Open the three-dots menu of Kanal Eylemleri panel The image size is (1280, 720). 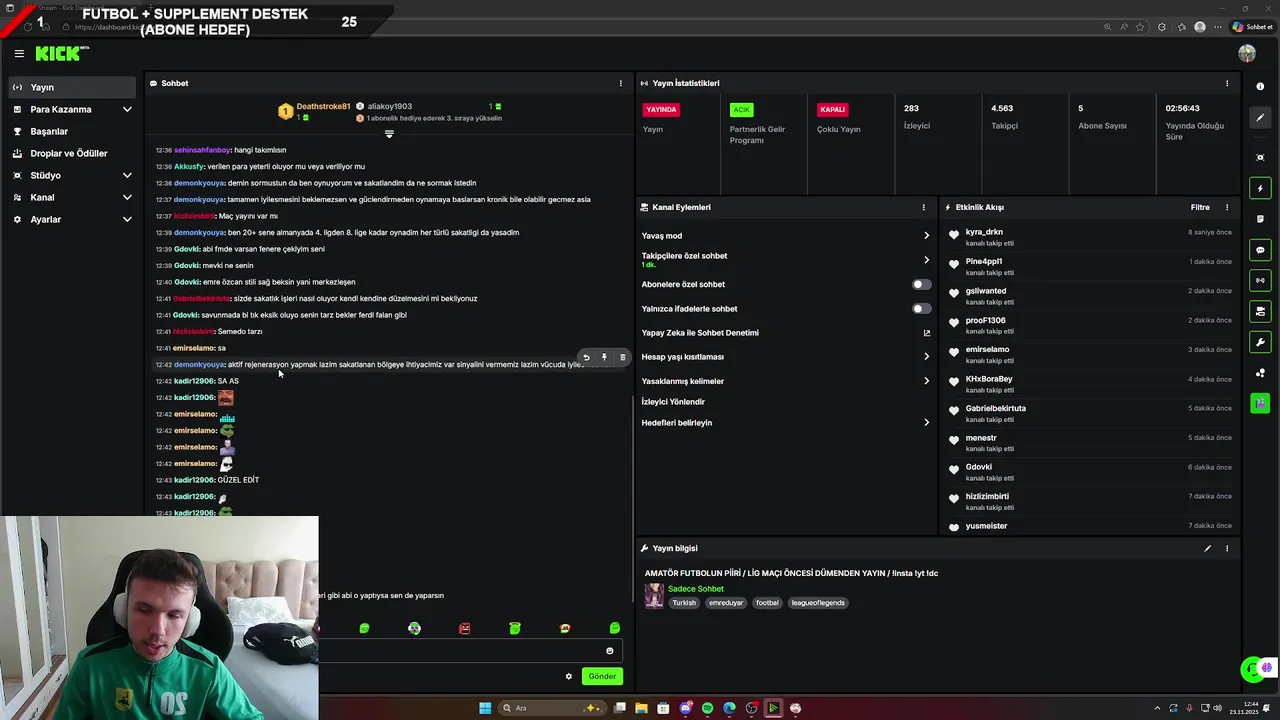coord(923,207)
